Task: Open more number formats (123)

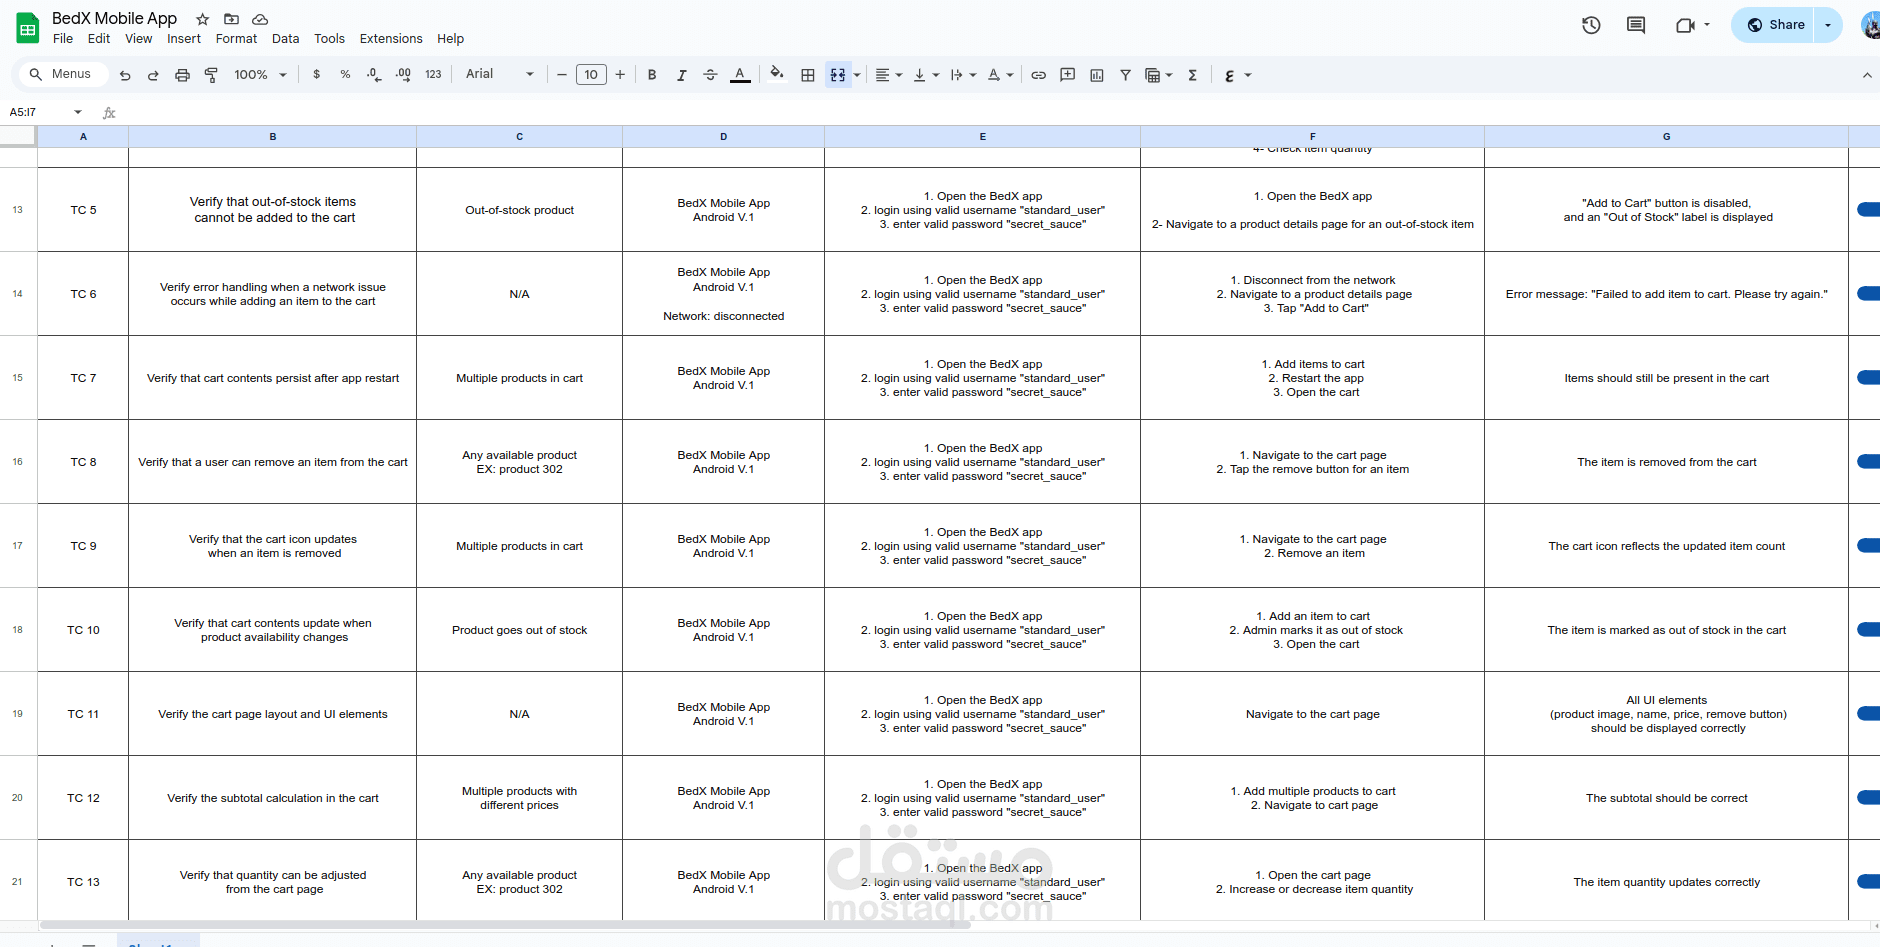Action: click(433, 75)
